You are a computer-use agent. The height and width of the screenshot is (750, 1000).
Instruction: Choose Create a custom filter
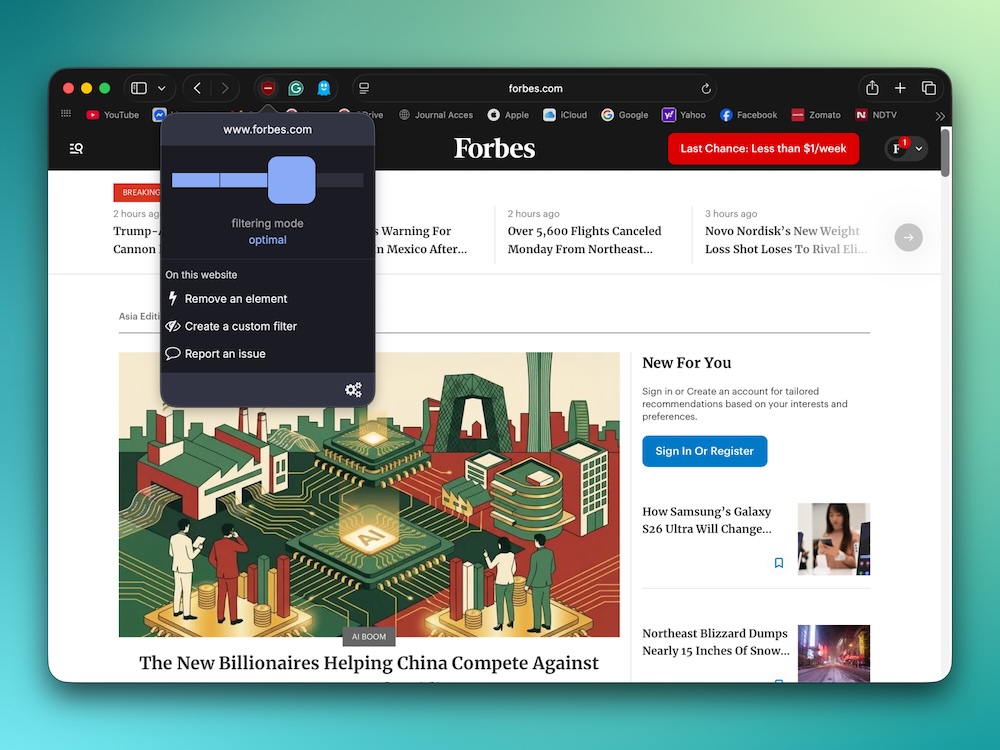[x=240, y=326]
